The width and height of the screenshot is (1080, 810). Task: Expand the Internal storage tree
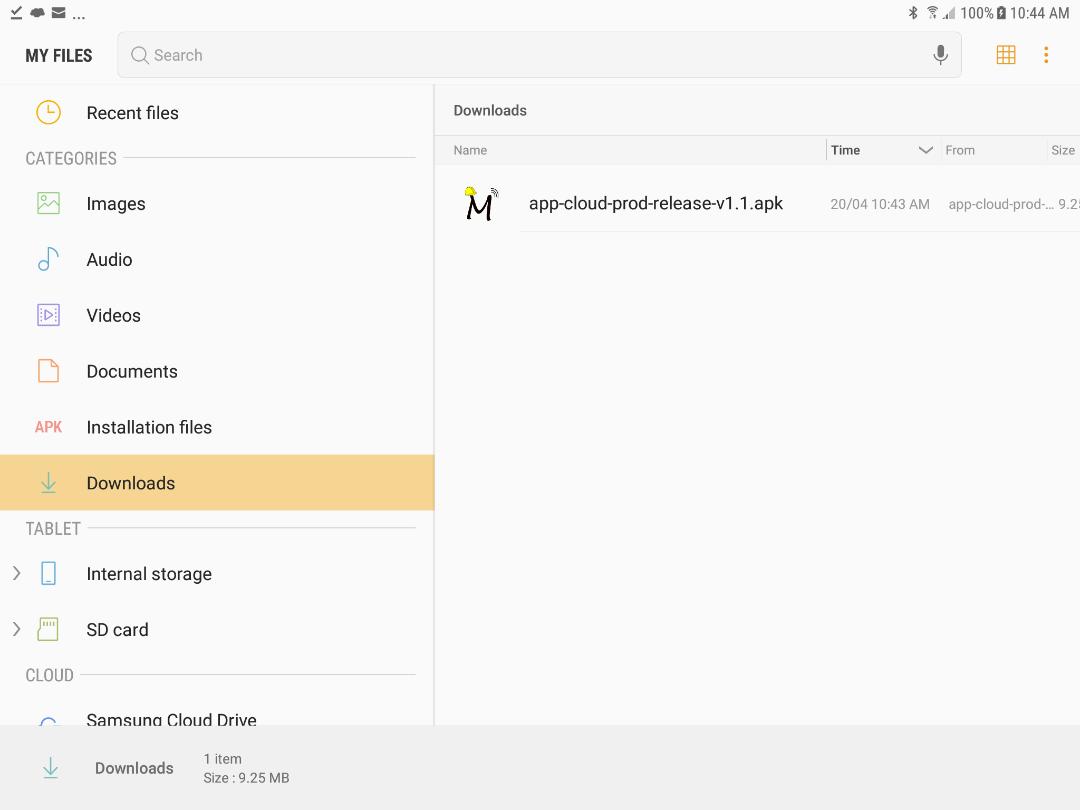click(x=16, y=573)
